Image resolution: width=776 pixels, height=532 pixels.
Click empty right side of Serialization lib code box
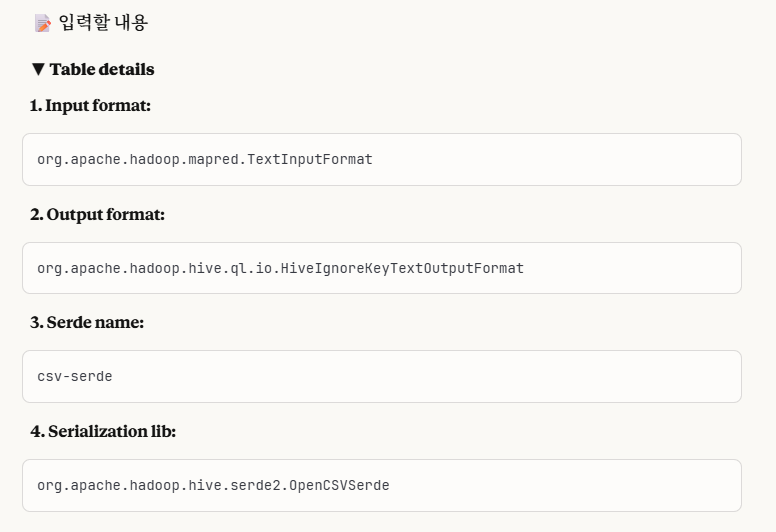pyautogui.click(x=600, y=485)
